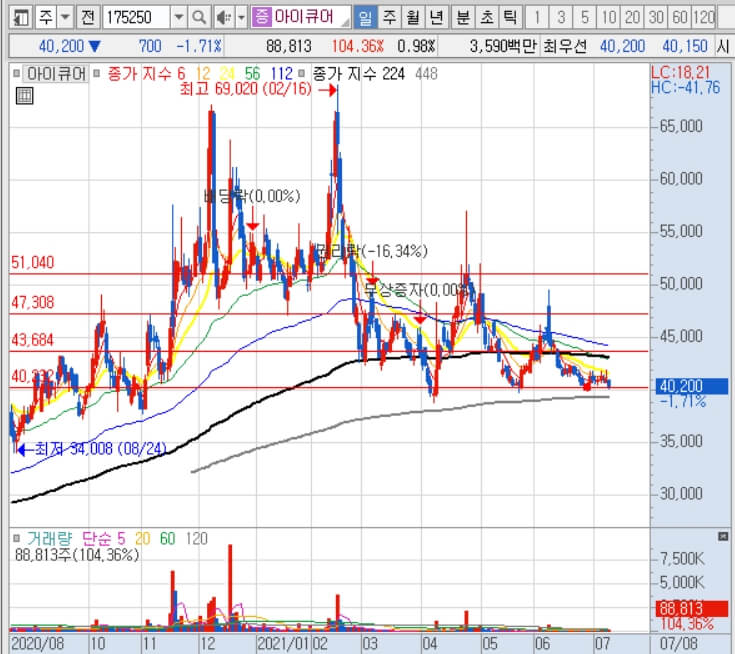Select the 주 weekly chart tab
The image size is (735, 654).
pos(389,18)
